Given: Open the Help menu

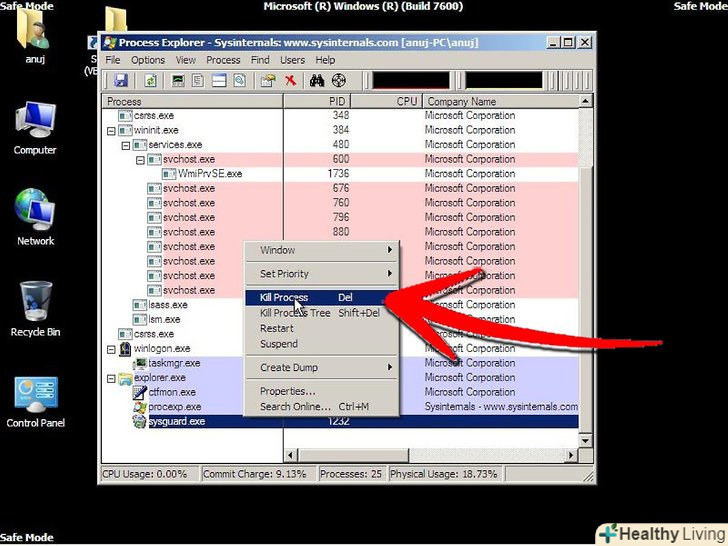Looking at the screenshot, I should click(x=325, y=60).
